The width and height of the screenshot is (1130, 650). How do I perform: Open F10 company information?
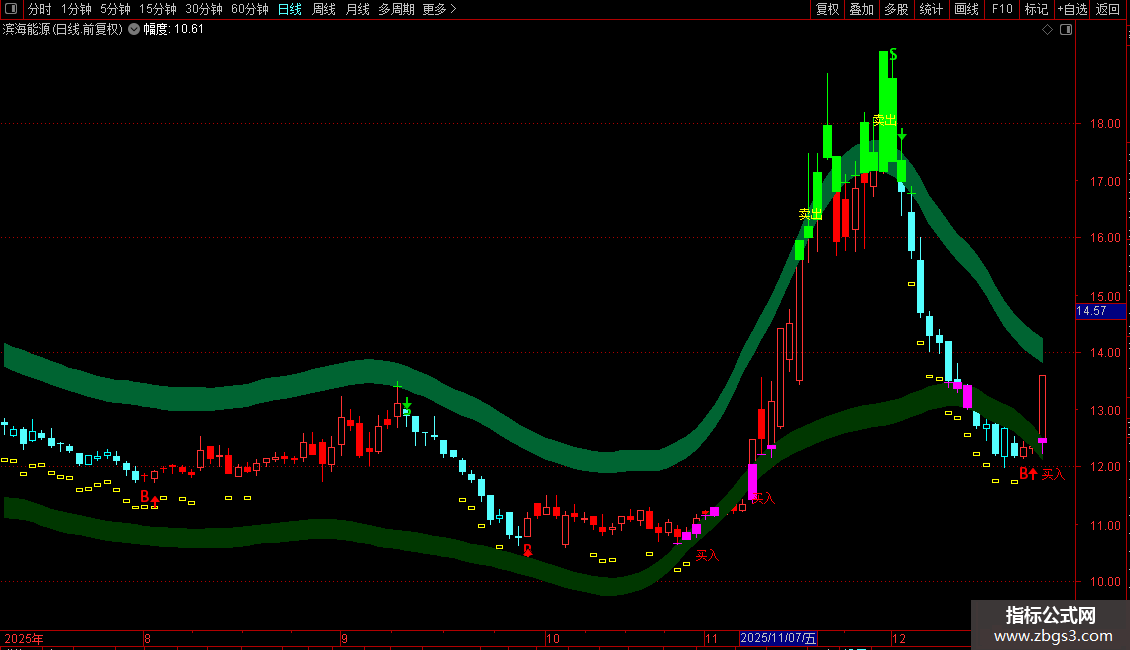1002,9
